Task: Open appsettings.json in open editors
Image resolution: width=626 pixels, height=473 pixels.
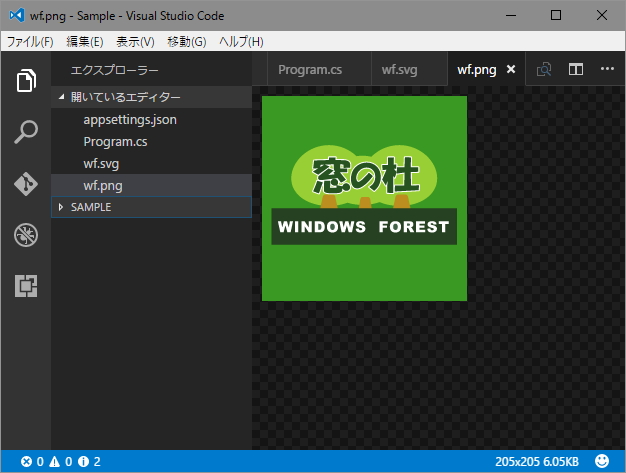Action: pyautogui.click(x=151, y=120)
